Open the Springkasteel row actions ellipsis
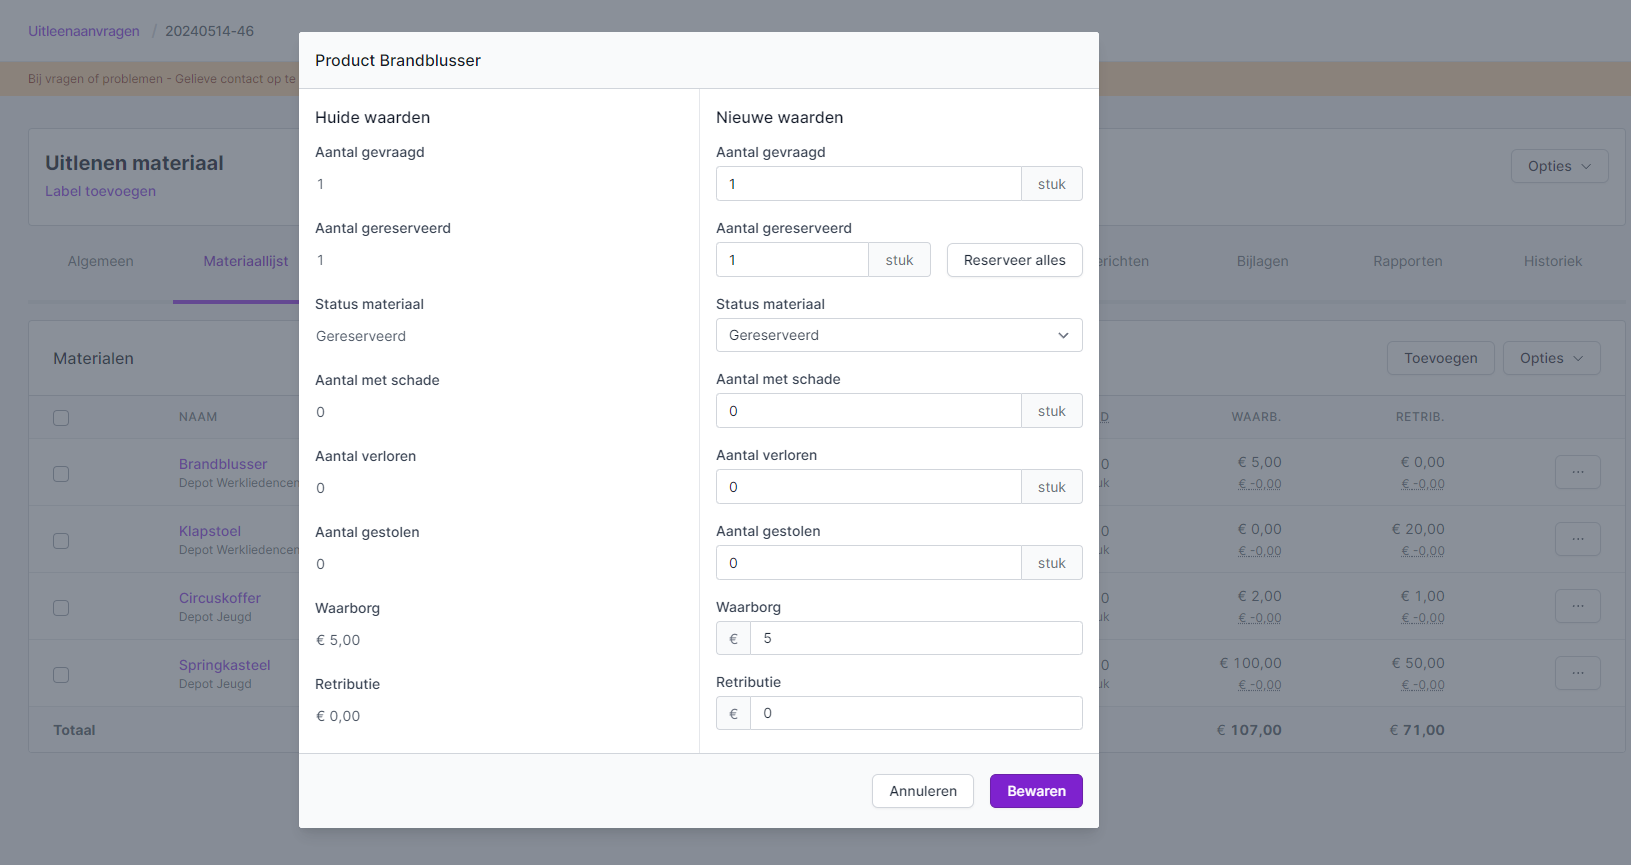The image size is (1631, 865). 1577,673
